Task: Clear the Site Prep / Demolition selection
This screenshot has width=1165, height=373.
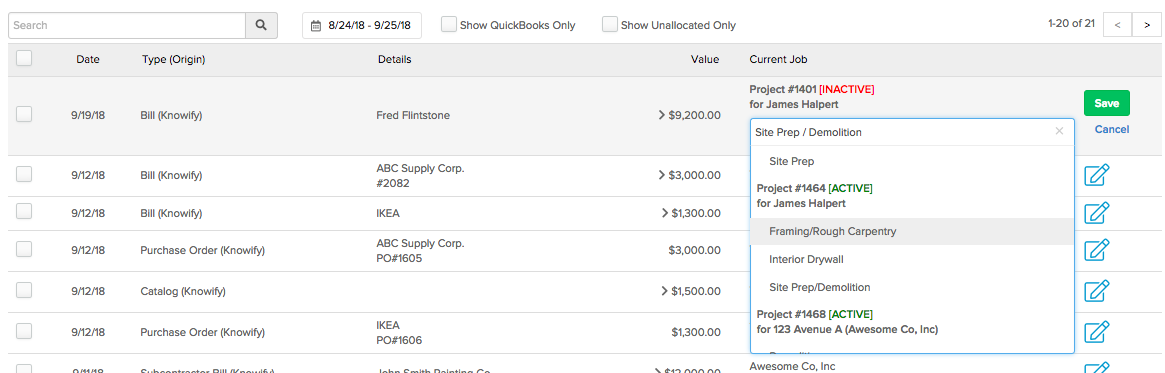Action: (1059, 132)
